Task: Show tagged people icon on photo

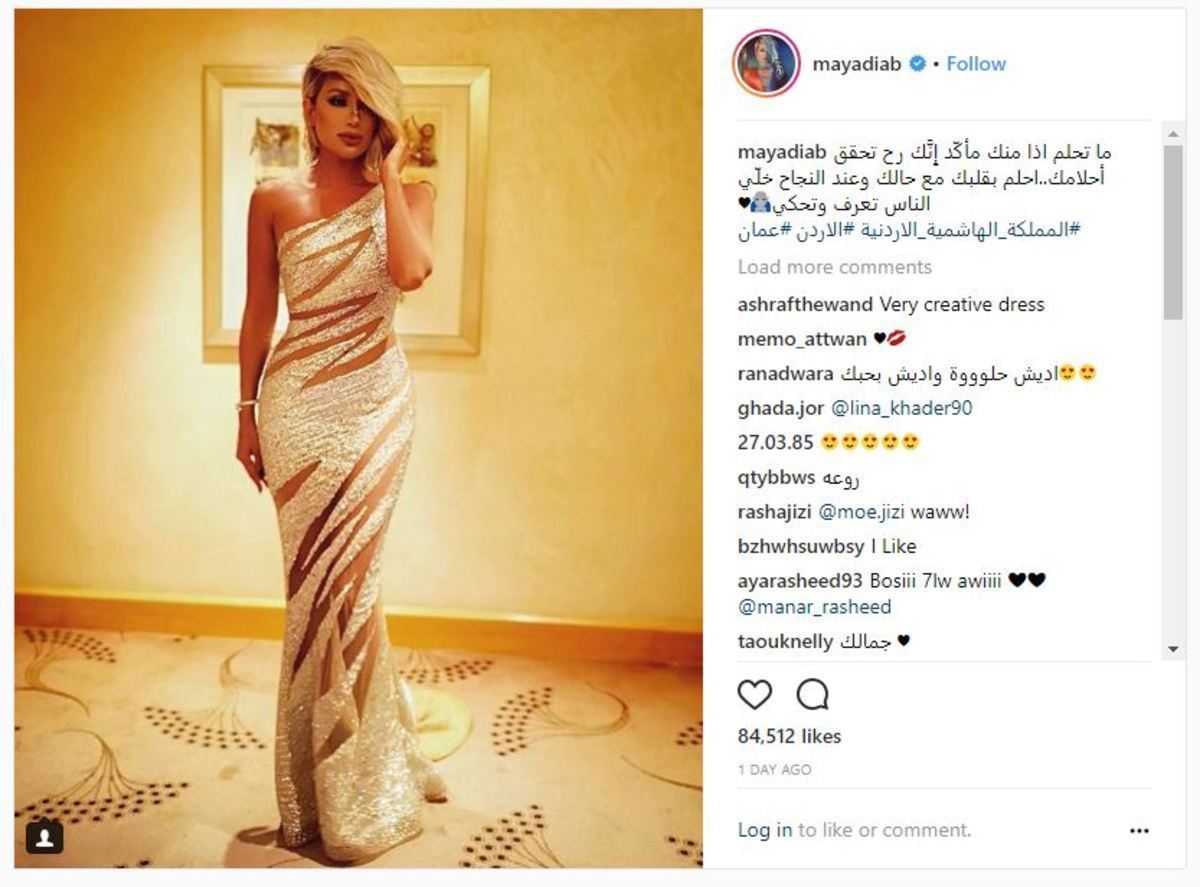Action: (44, 837)
